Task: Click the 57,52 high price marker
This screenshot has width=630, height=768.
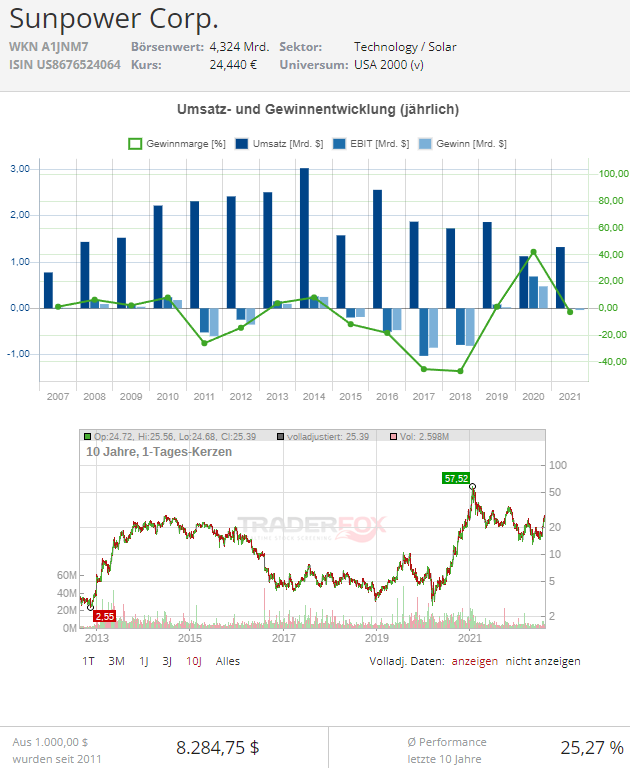Action: tap(456, 478)
